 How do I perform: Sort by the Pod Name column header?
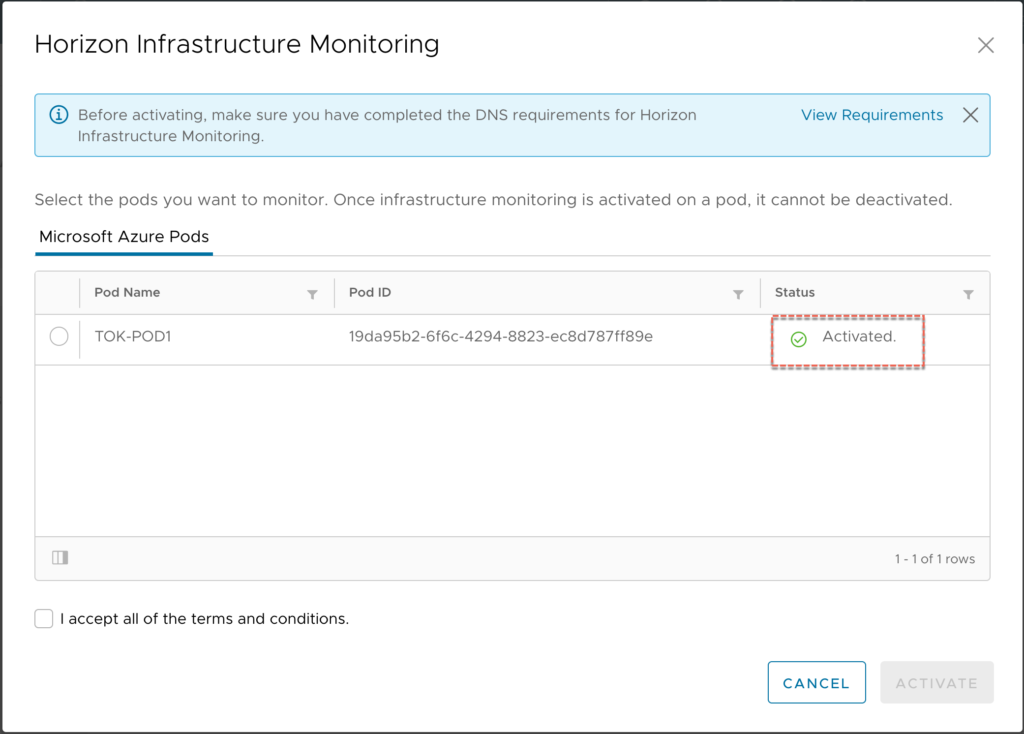pos(128,293)
